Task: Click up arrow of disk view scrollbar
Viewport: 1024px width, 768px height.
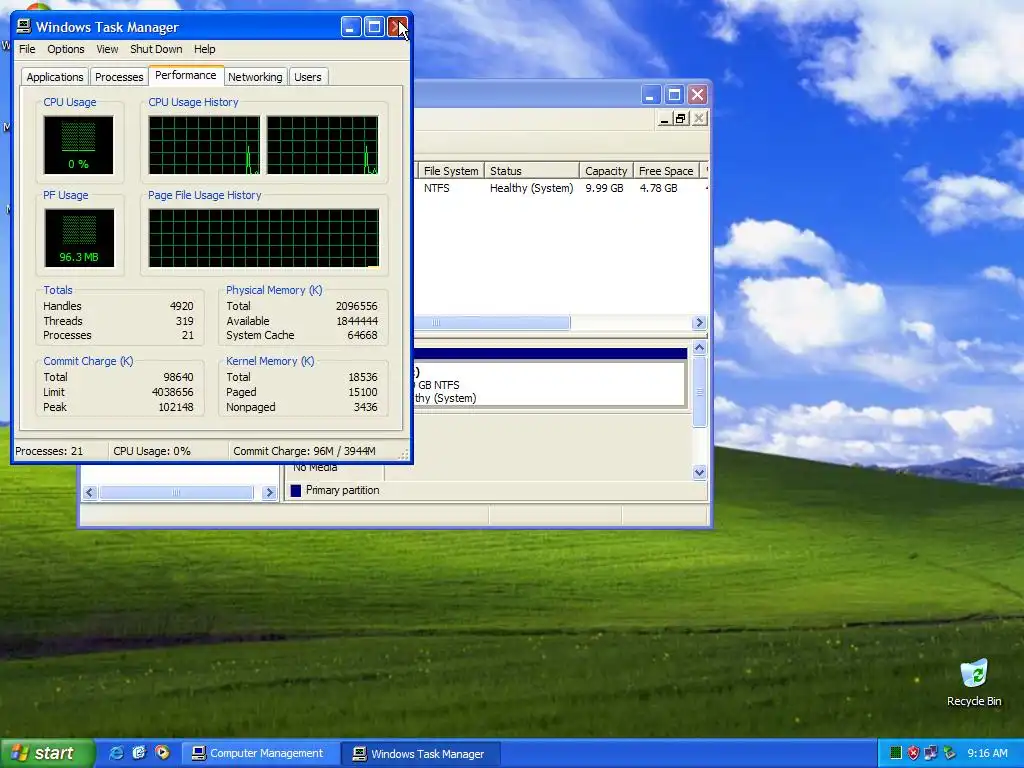Action: pos(699,348)
